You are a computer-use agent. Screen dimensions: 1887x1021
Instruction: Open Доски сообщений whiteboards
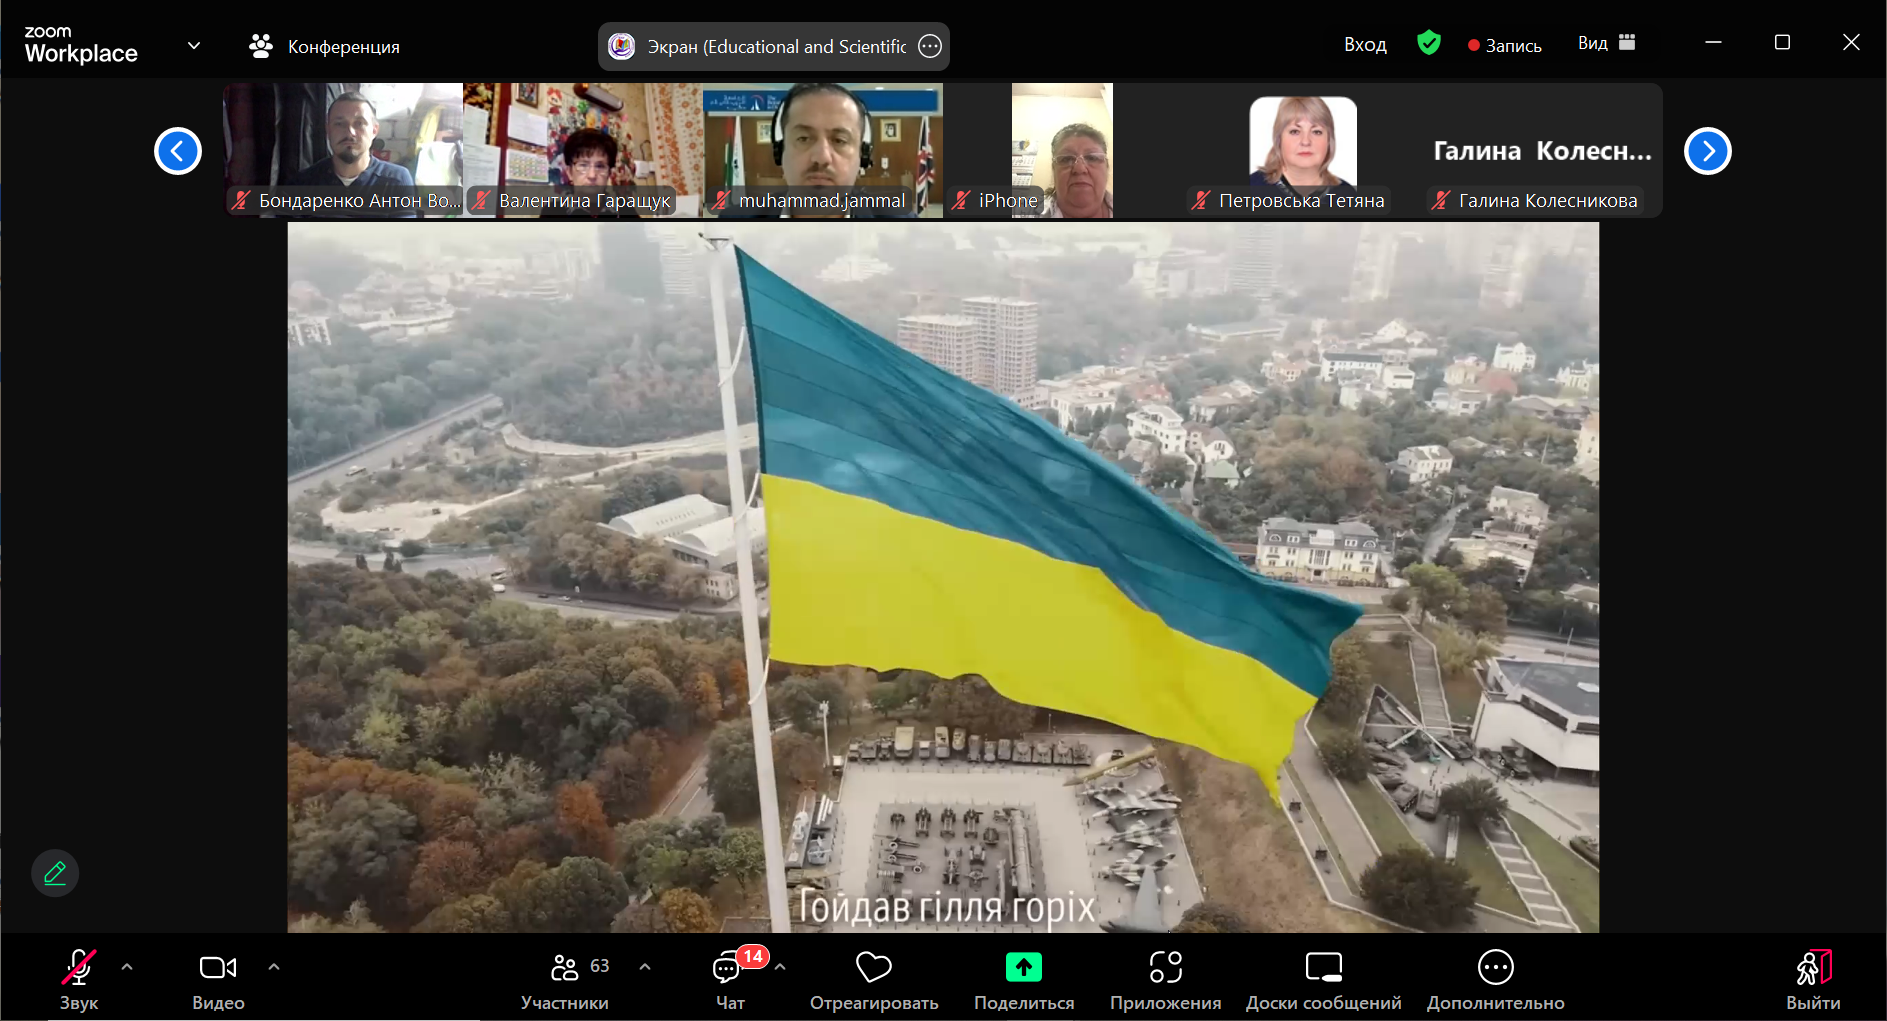coord(1323,968)
